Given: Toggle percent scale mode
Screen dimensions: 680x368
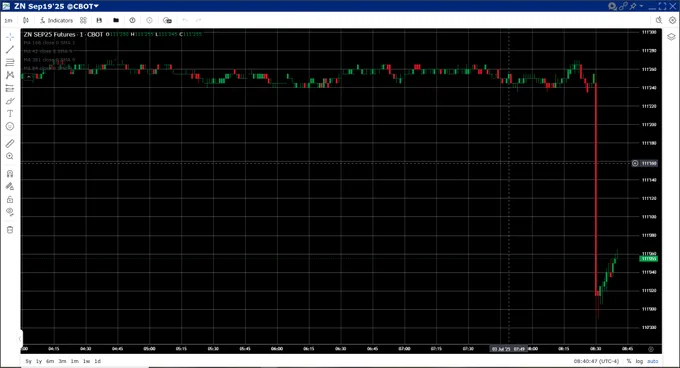Looking at the screenshot, I should tap(629, 361).
